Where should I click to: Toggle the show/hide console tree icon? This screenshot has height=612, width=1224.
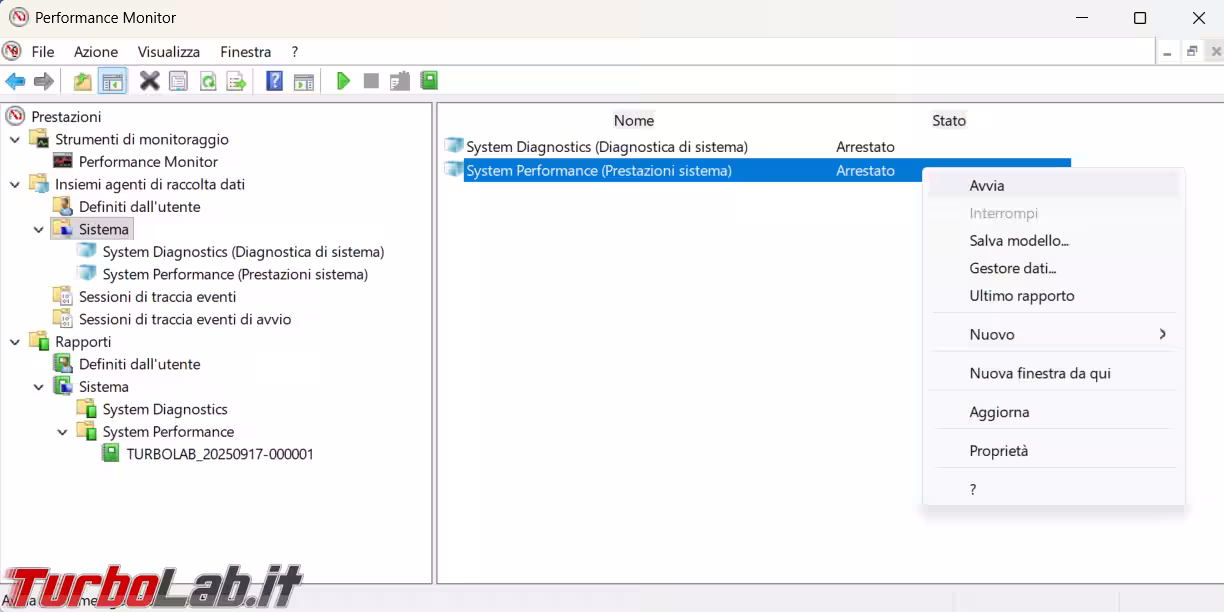pos(112,81)
